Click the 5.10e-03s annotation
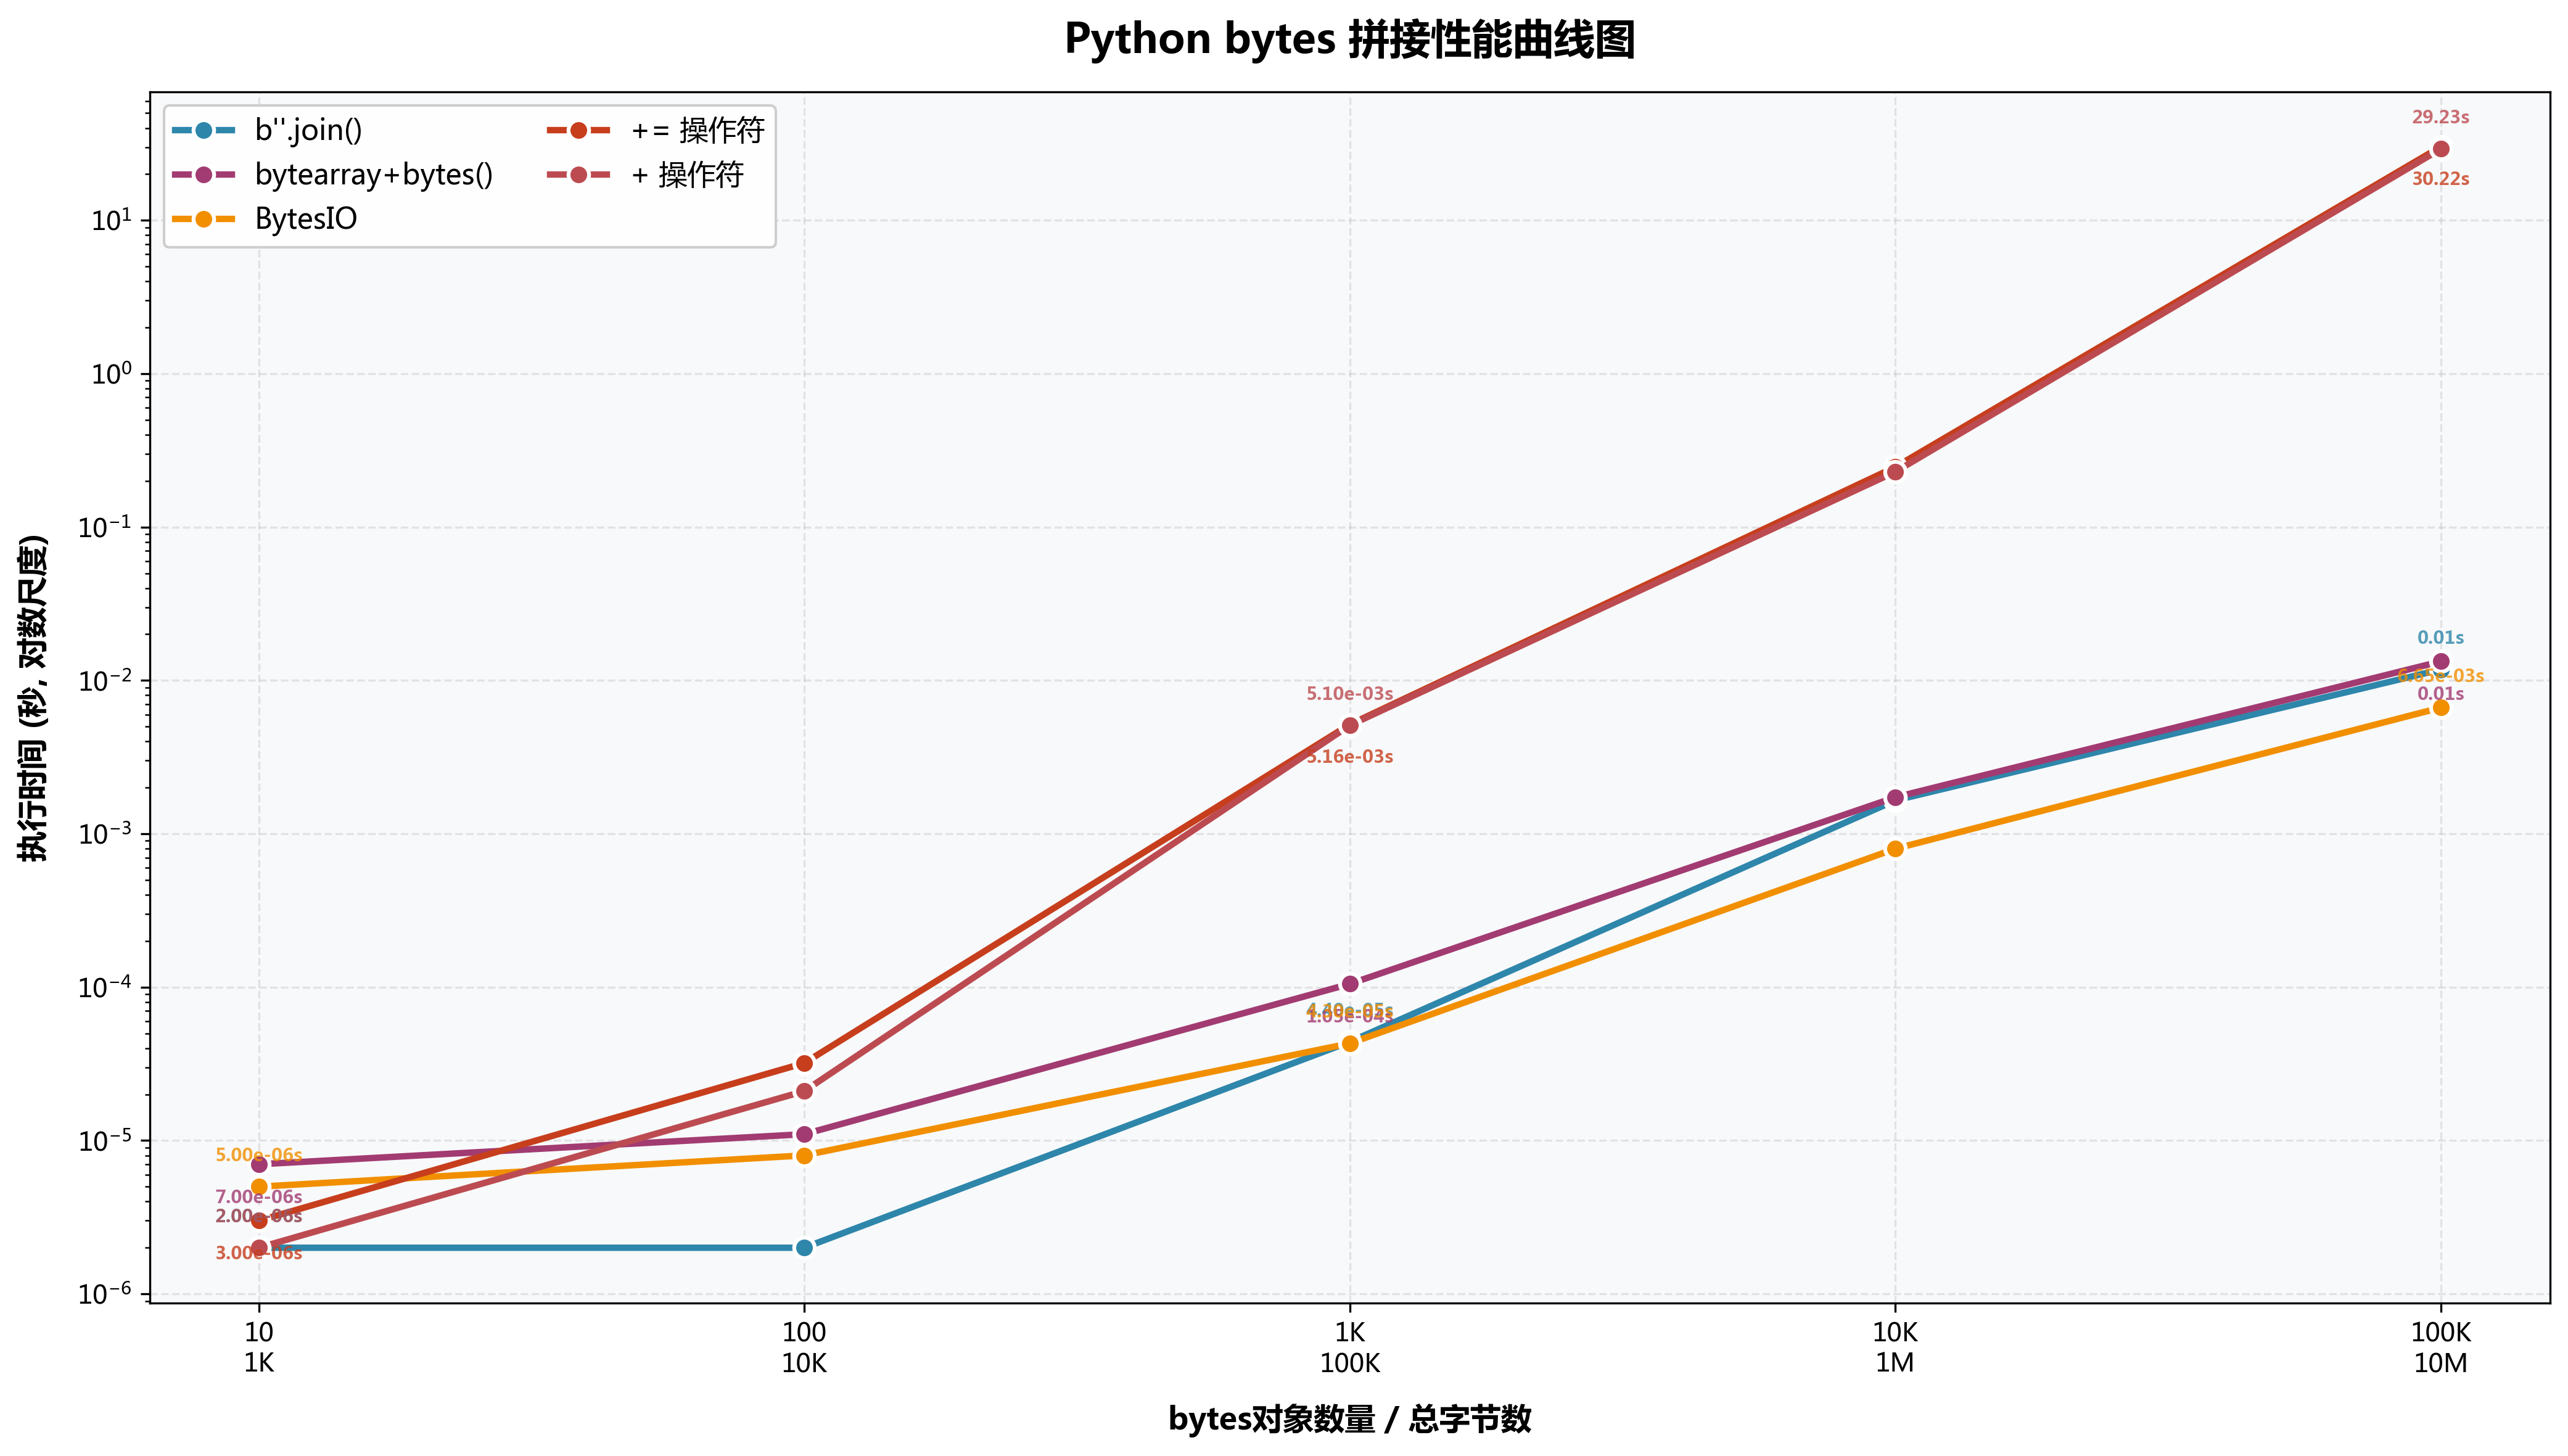The image size is (2568, 1456). pos(1349,693)
